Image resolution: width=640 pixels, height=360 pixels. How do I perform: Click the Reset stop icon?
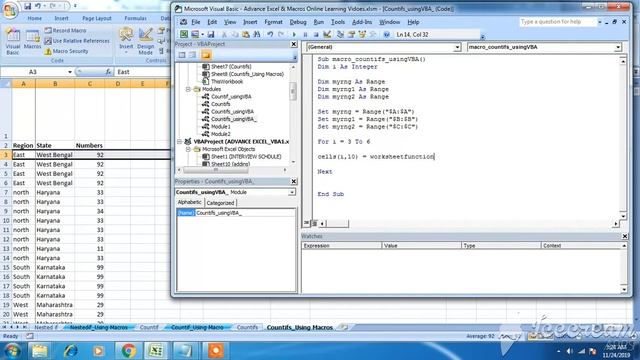coord(316,35)
